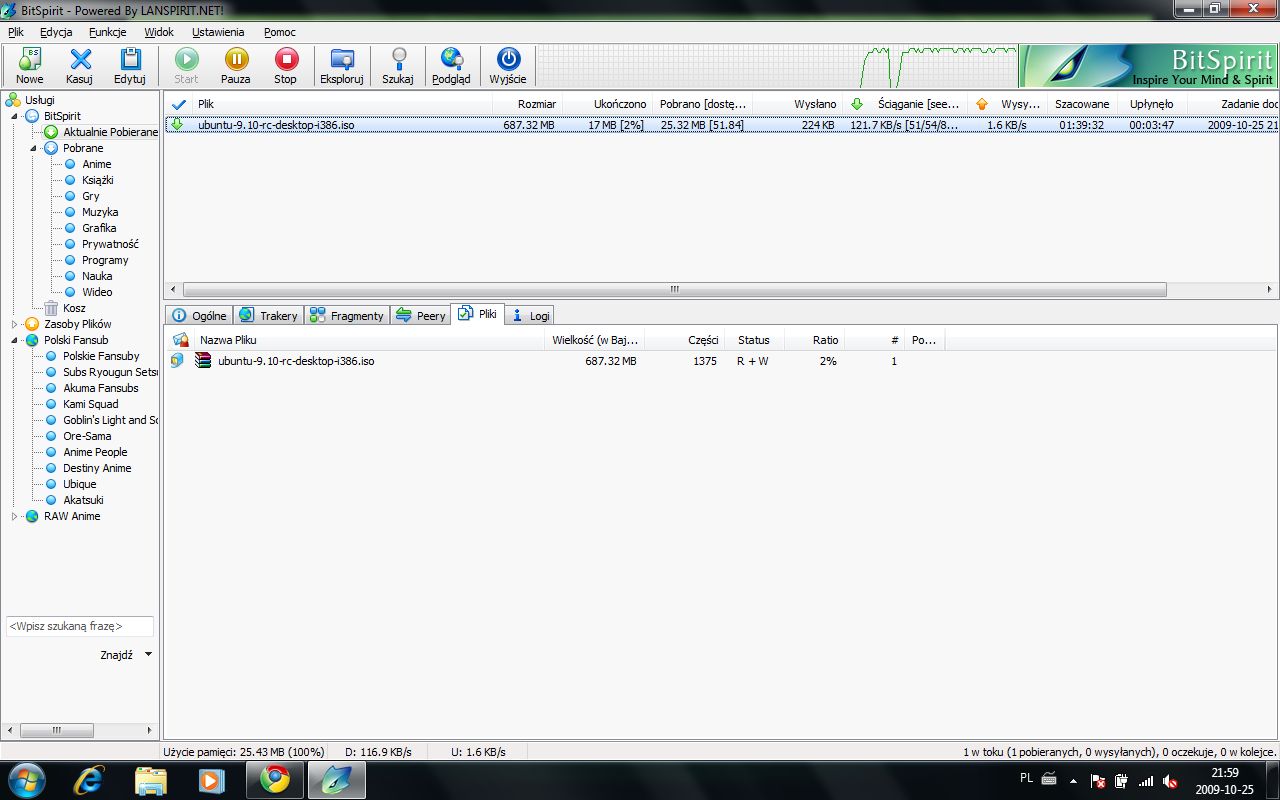Show hidden tray icons arrow
1280x800 pixels.
coord(1073,781)
